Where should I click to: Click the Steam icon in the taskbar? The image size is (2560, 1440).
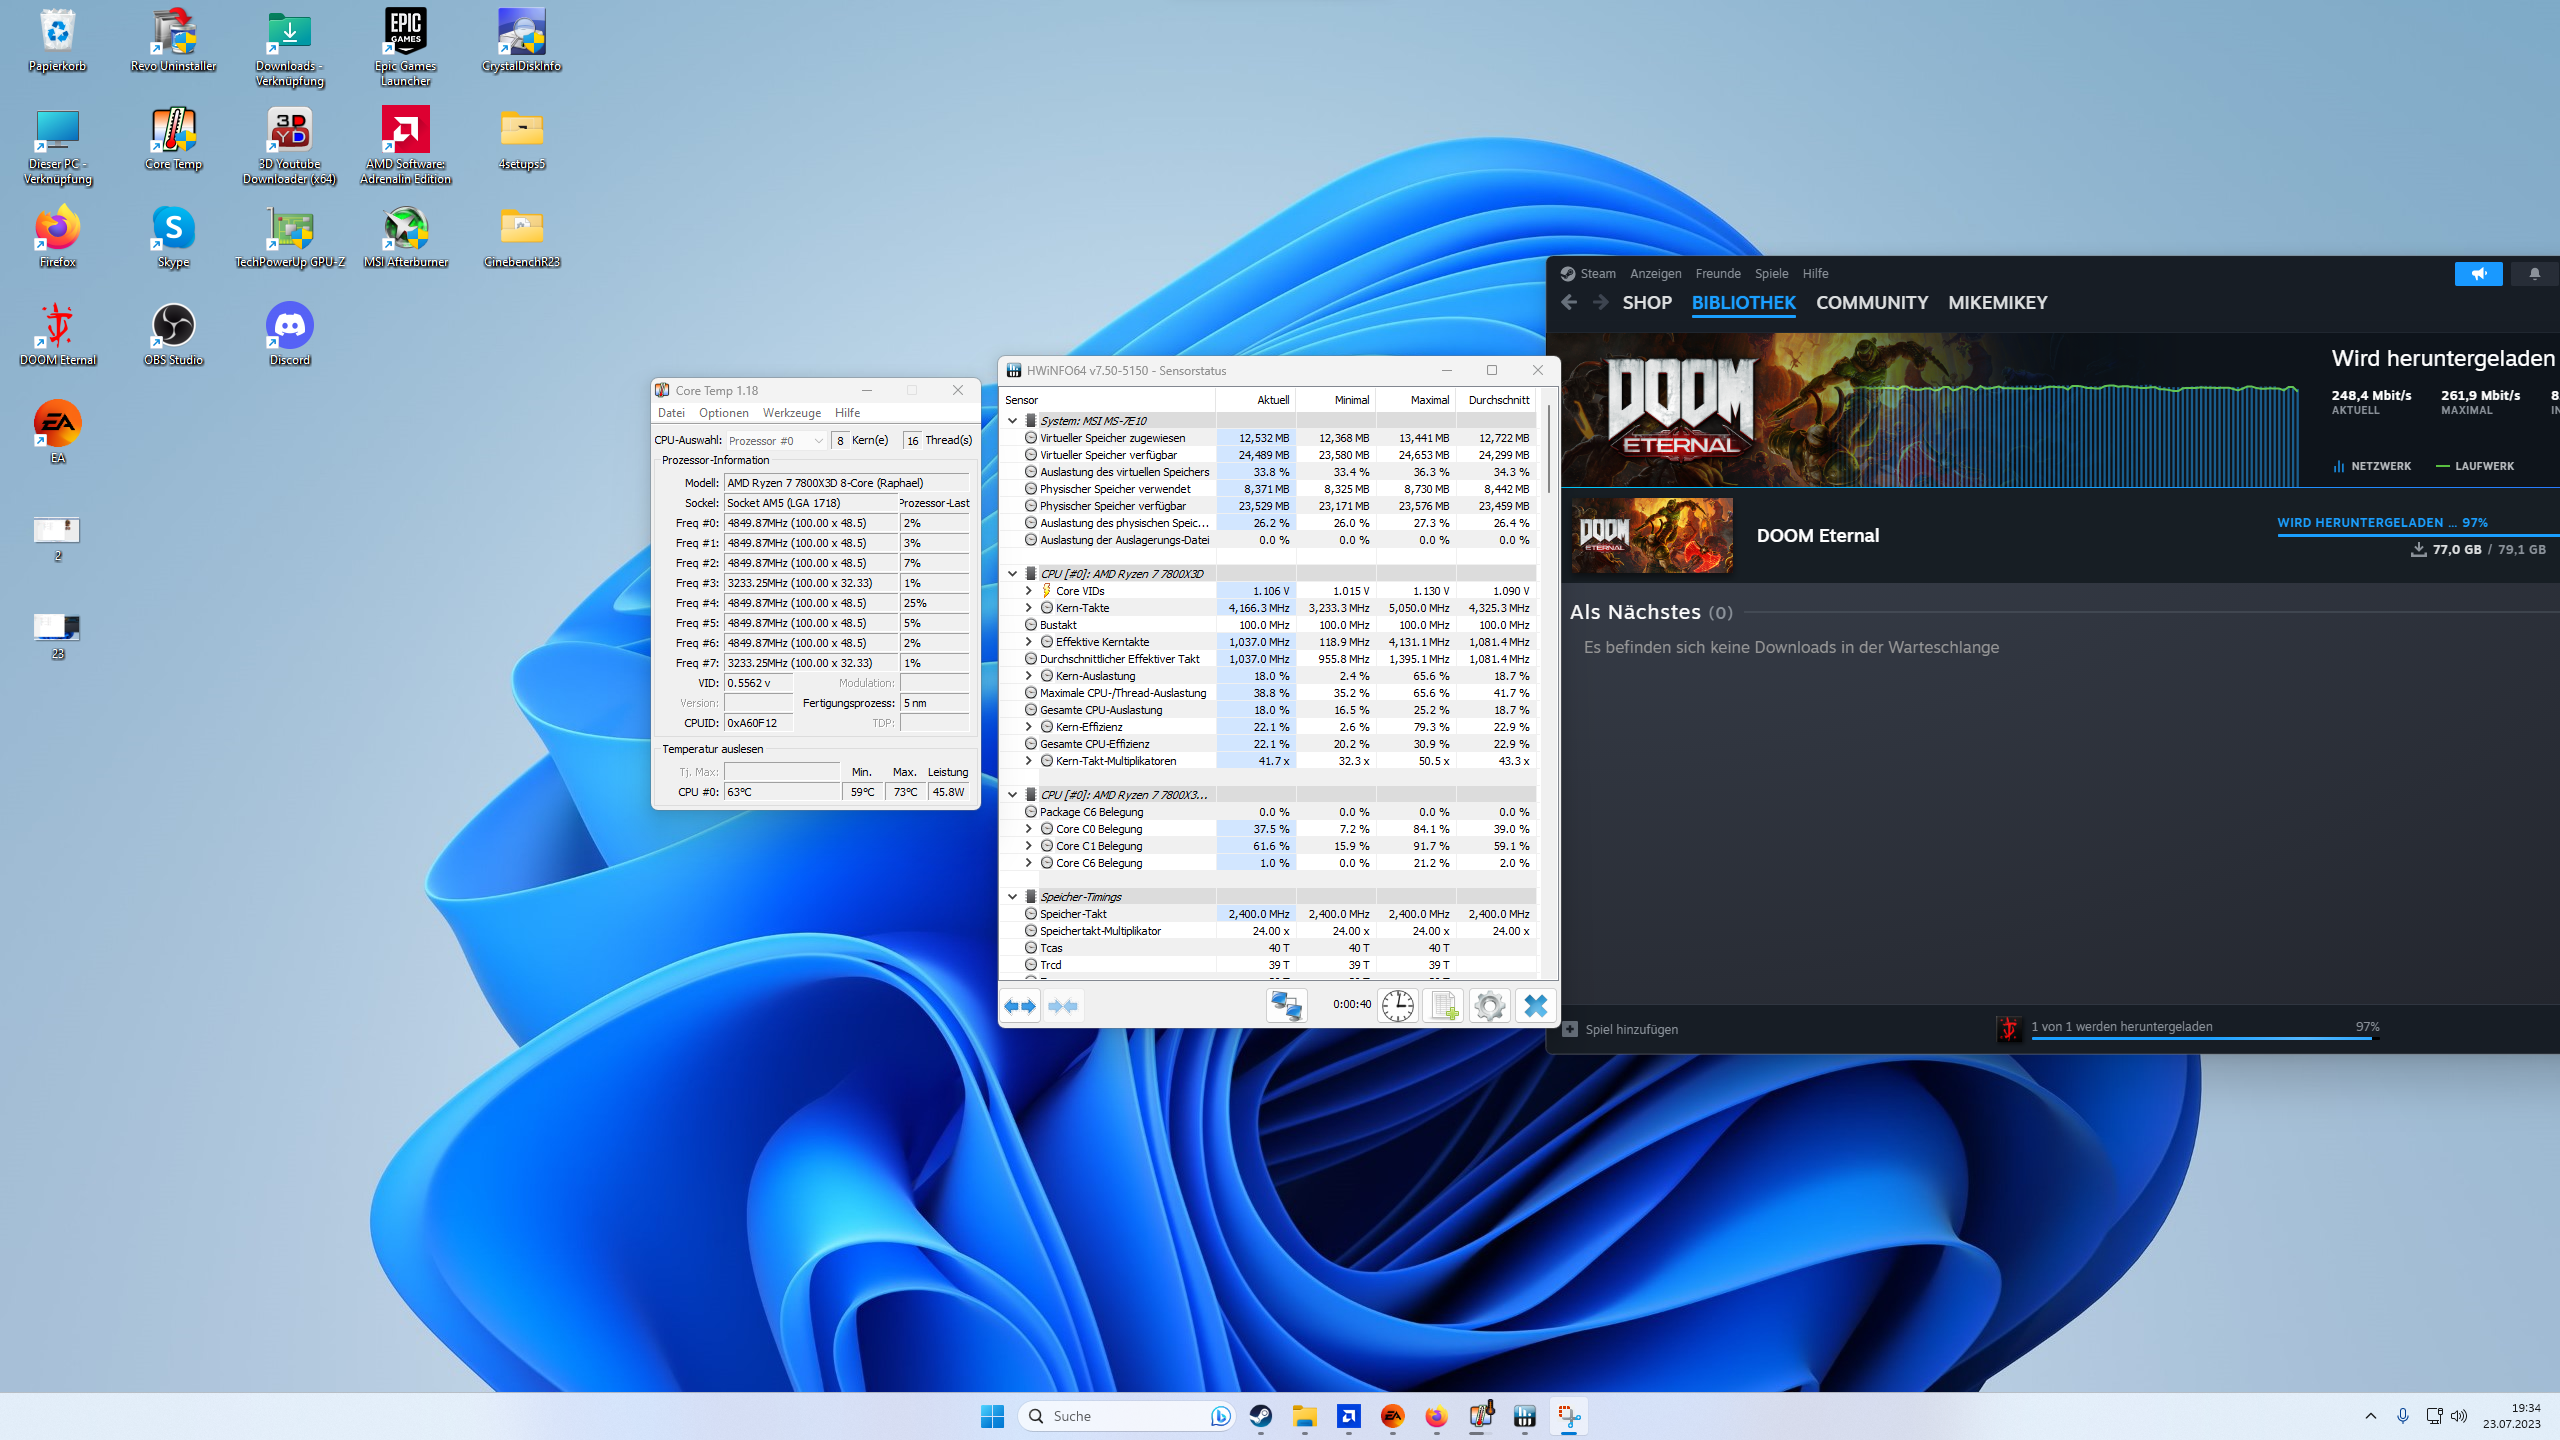[x=1260, y=1416]
